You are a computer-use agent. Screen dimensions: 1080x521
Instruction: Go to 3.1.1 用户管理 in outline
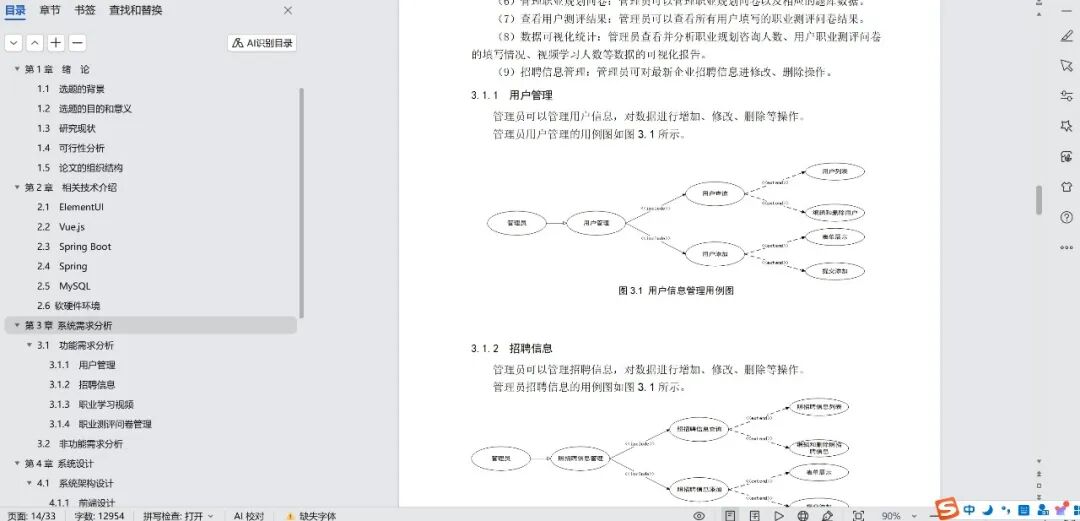(82, 365)
